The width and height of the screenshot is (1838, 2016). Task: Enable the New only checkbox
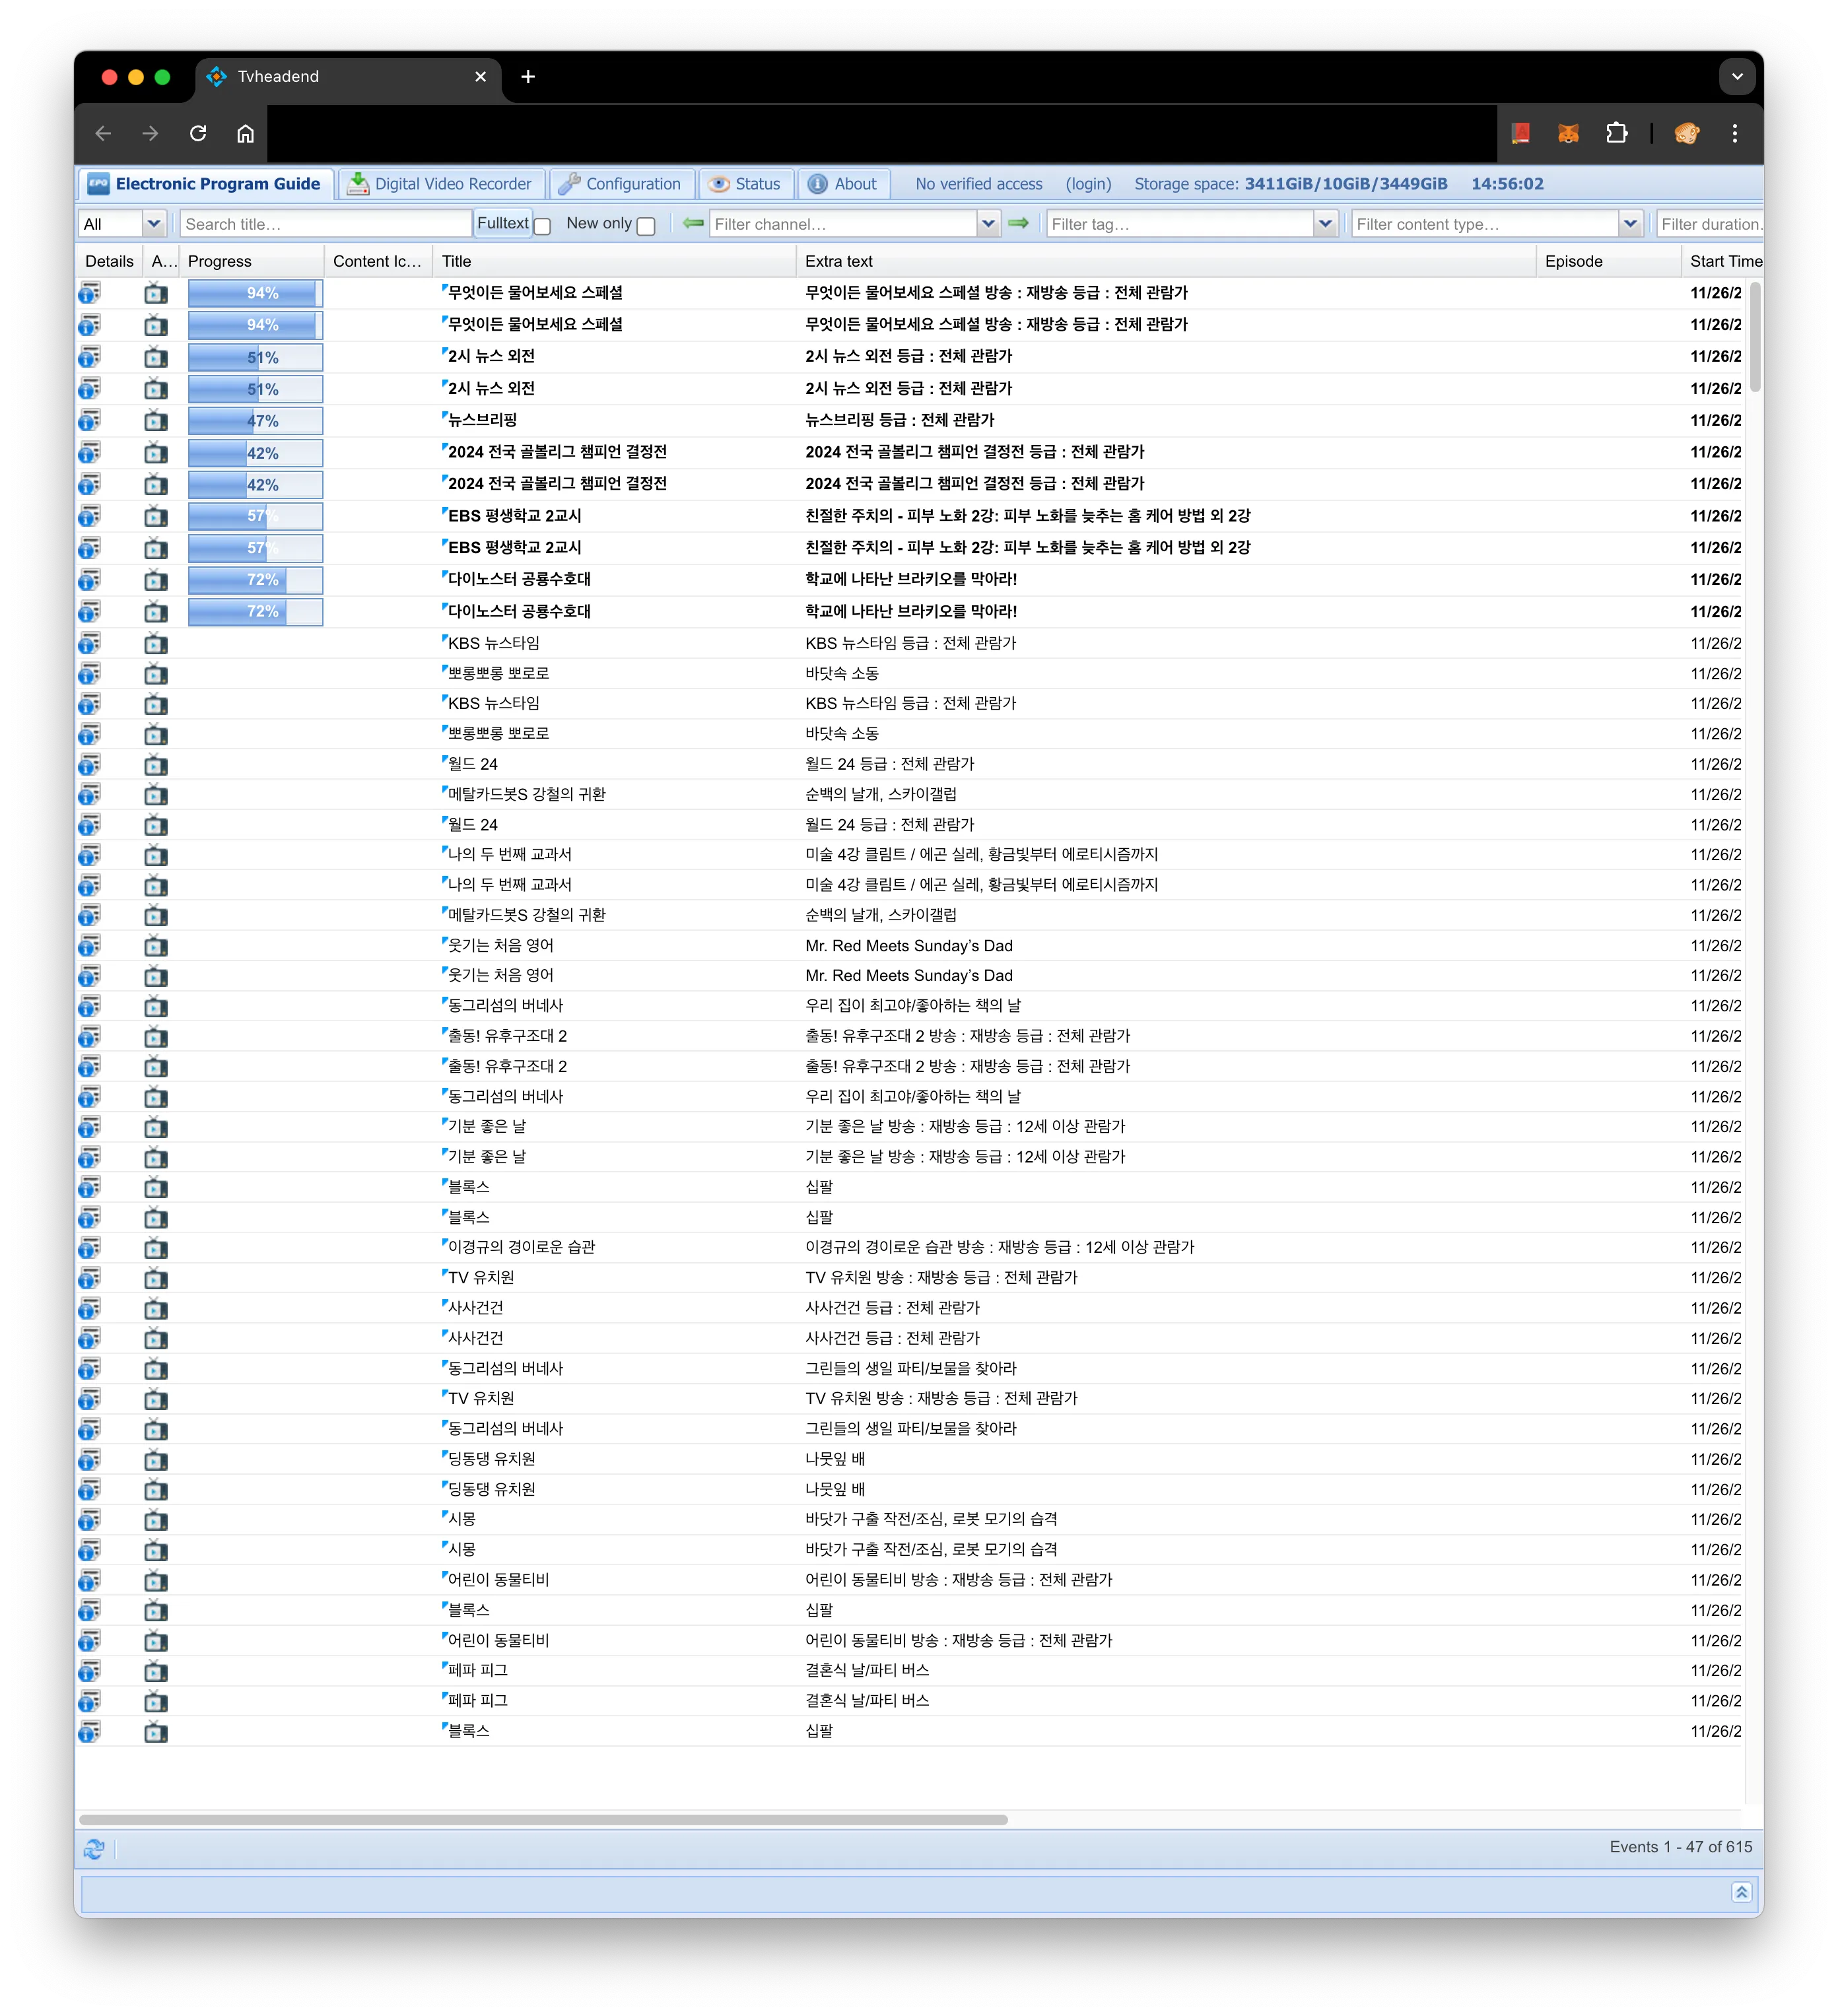[646, 226]
